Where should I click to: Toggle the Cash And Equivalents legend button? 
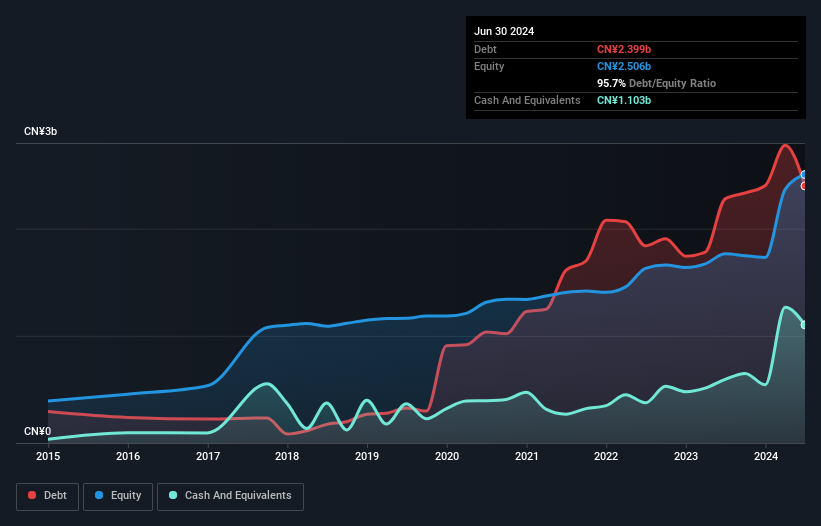point(230,496)
